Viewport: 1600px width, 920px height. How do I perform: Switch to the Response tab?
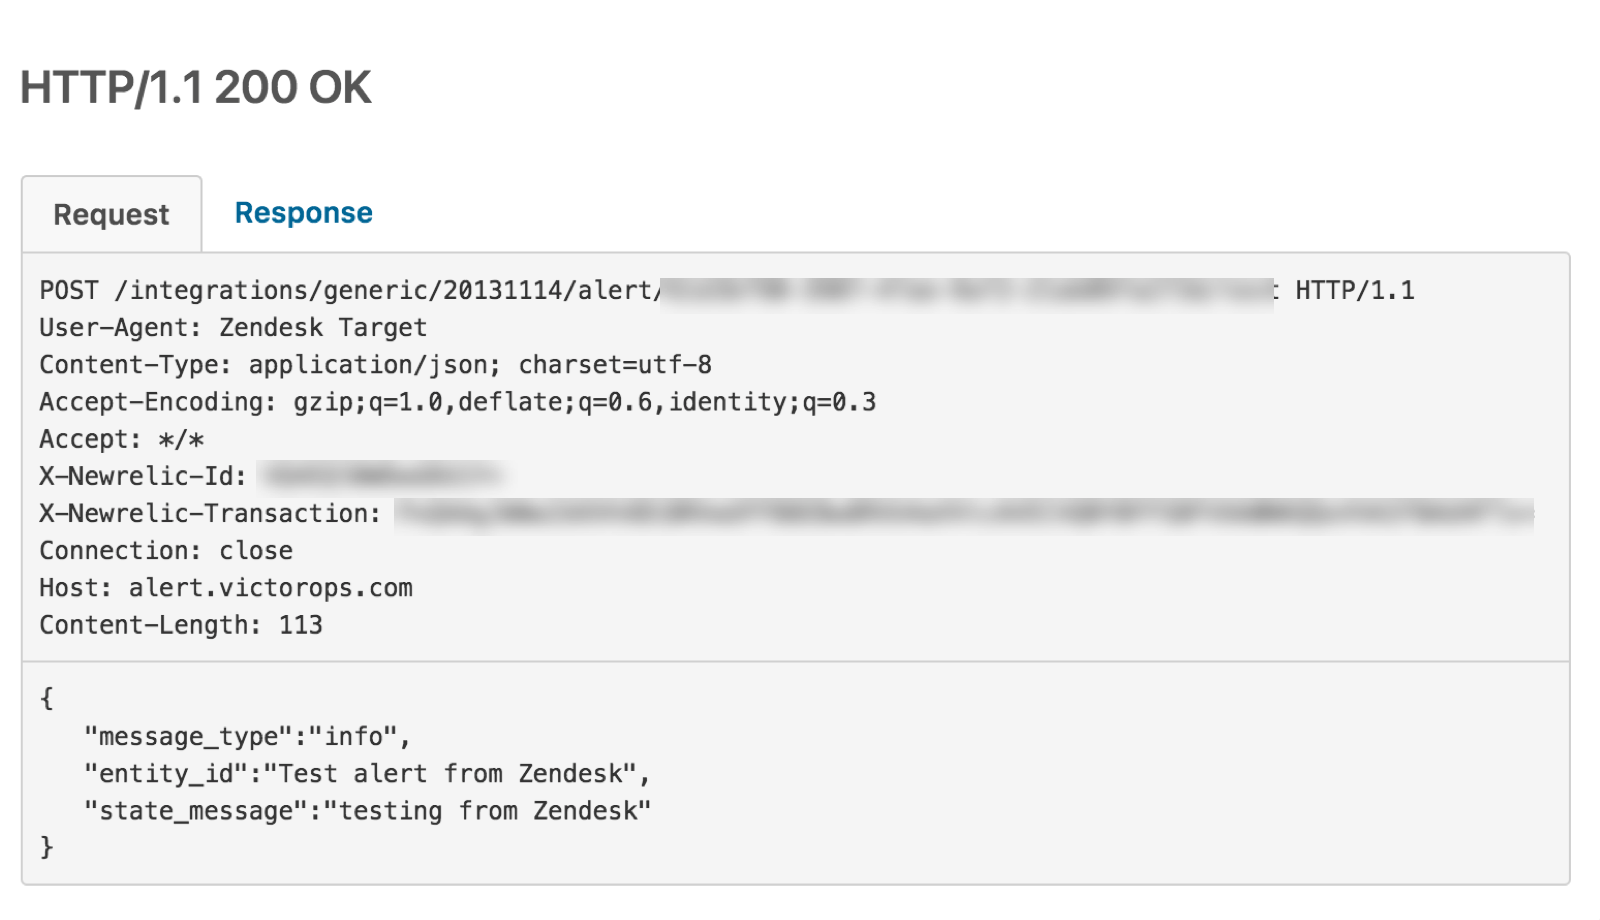click(303, 213)
